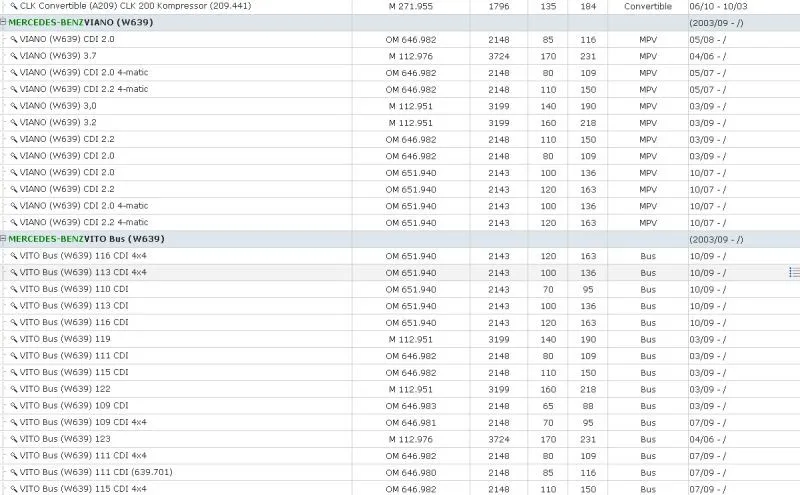Click magnifier icon for CLK Convertible (A209) row
800x495 pixels.
point(14,6)
